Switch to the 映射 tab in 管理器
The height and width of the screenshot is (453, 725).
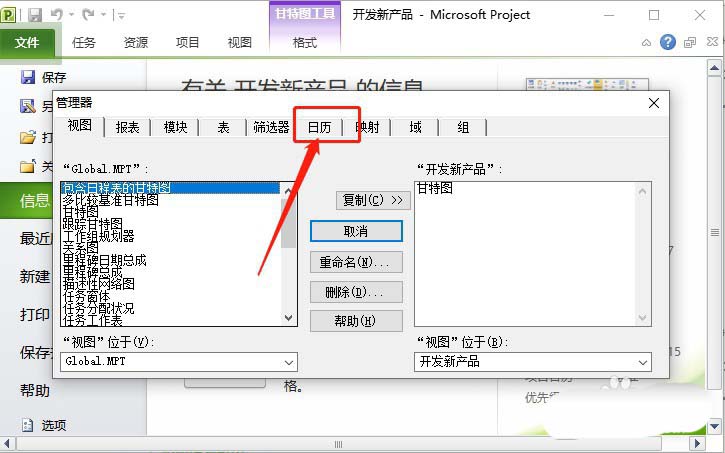point(368,127)
